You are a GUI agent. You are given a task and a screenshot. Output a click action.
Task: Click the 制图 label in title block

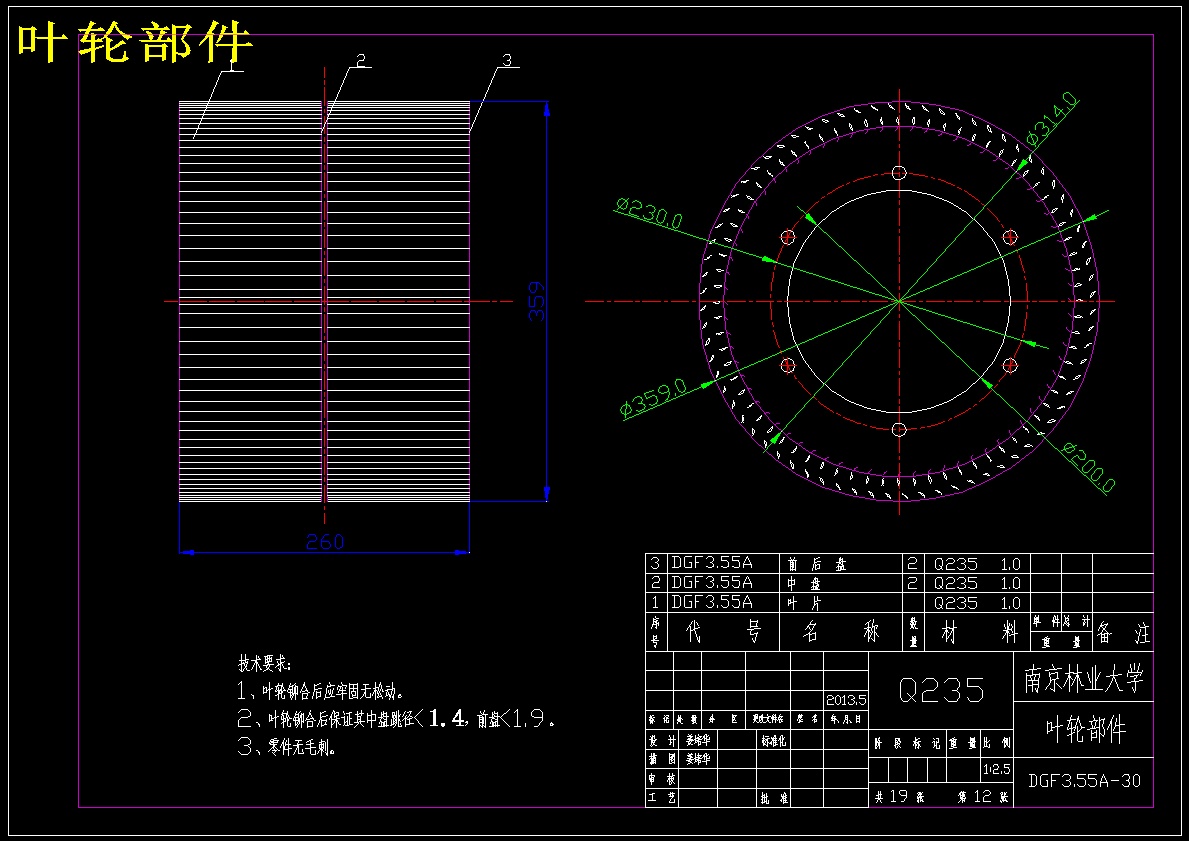coord(661,759)
